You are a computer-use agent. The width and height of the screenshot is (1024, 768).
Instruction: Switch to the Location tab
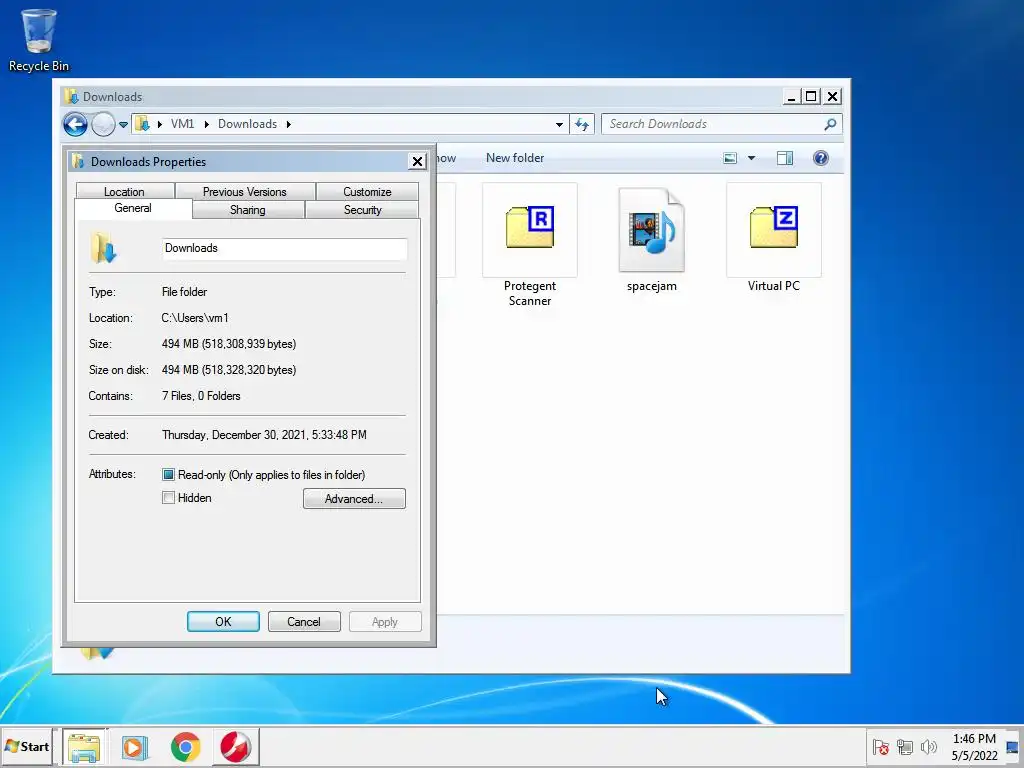pyautogui.click(x=124, y=191)
